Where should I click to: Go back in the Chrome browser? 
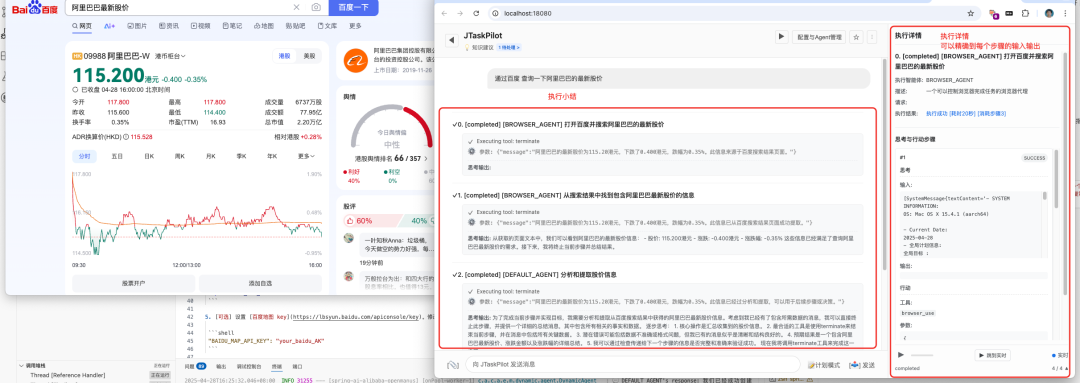tap(445, 13)
